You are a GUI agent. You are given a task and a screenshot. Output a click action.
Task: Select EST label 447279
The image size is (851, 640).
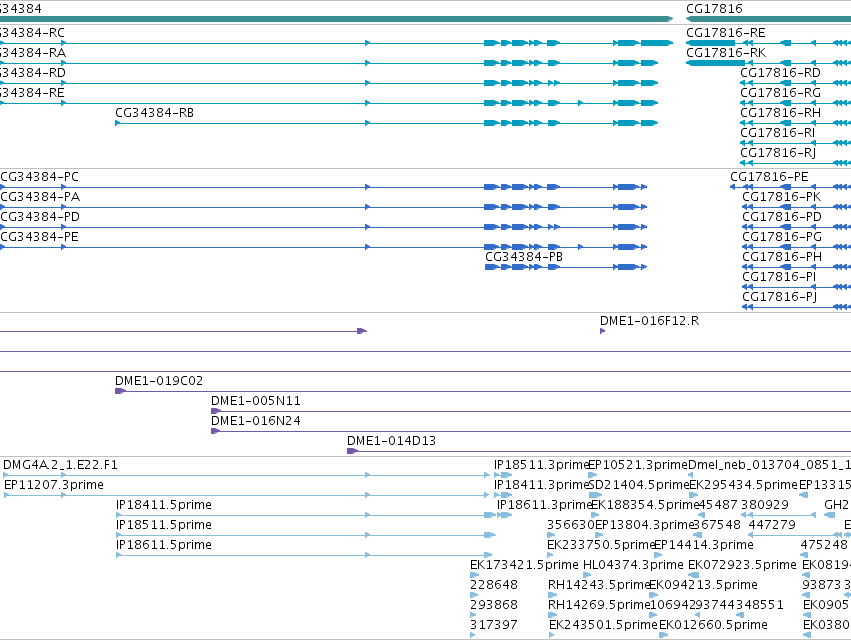click(772, 525)
